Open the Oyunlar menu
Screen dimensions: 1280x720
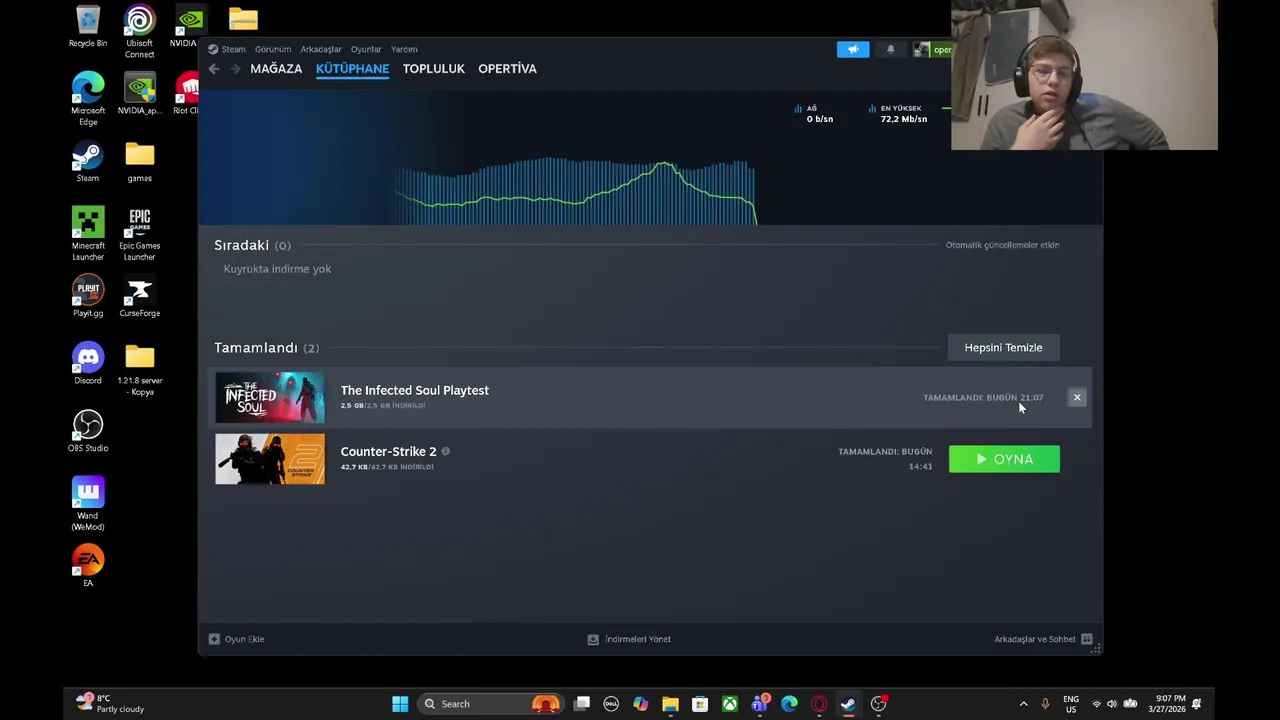click(x=366, y=49)
